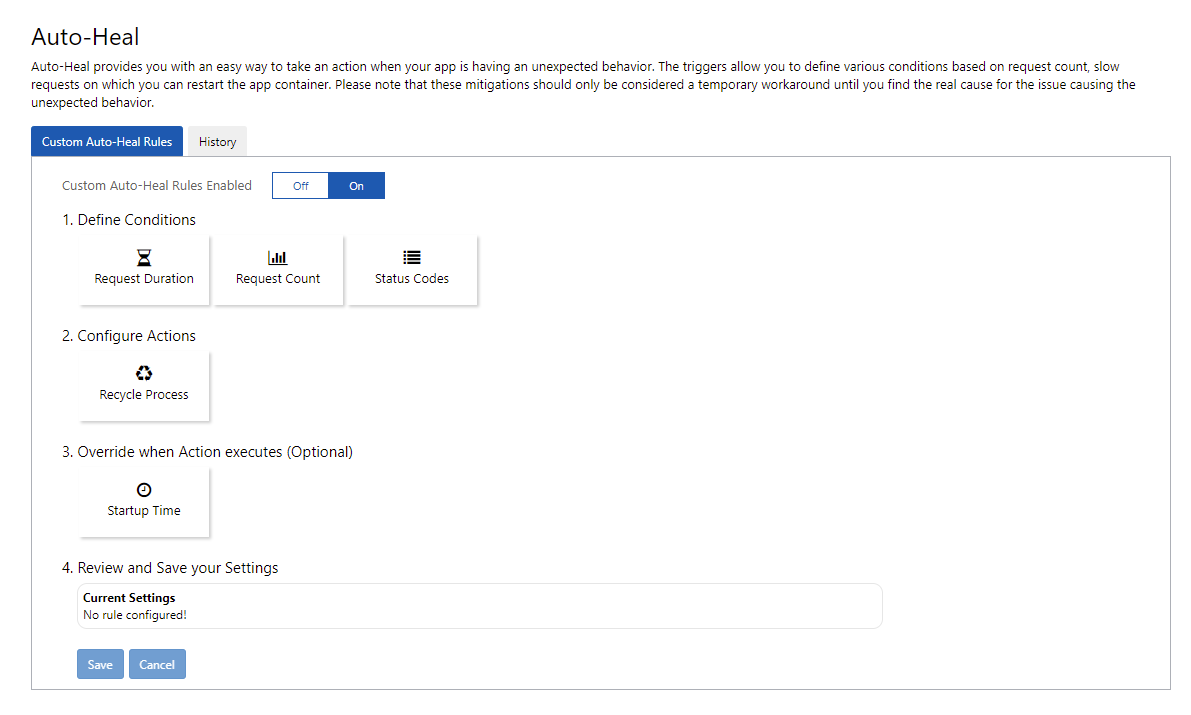Click the clock icon for Startup Time
Viewport: 1191px width, 715px height.
144,490
